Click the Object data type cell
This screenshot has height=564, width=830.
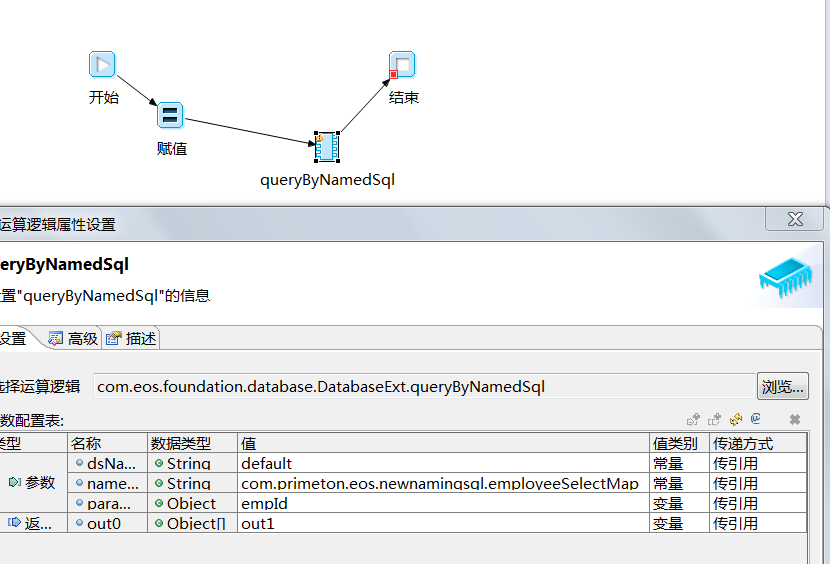tap(192, 503)
